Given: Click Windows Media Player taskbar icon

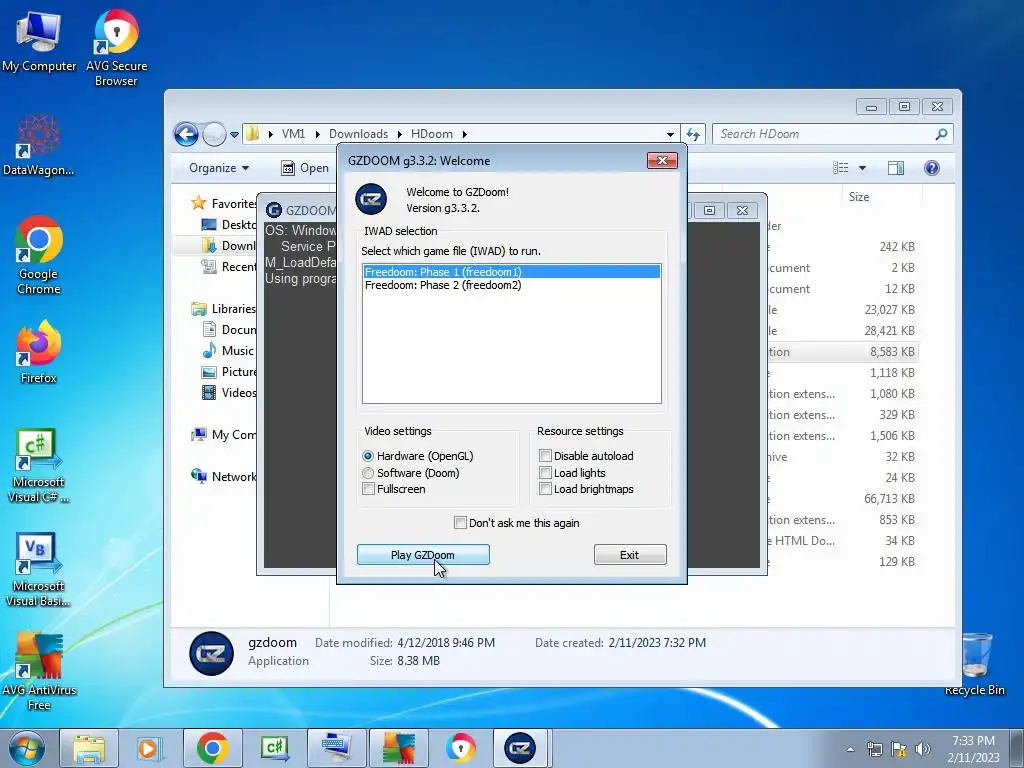Looking at the screenshot, I should (150, 748).
